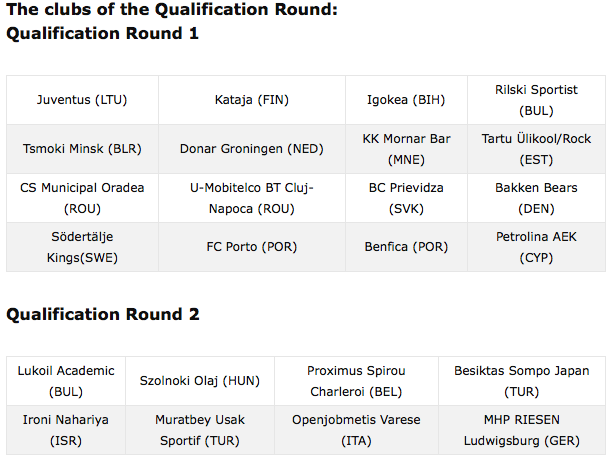Select the MHP RIESEN Ludwigsburg (GER) cell

(522, 430)
